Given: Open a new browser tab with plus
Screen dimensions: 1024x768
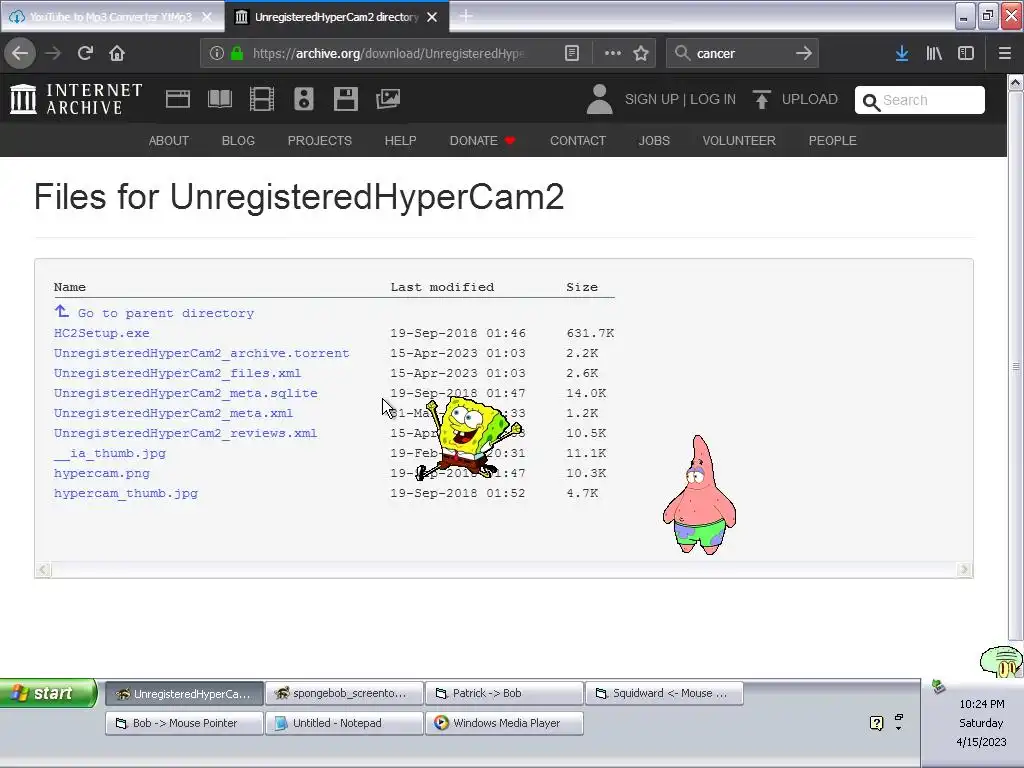Looking at the screenshot, I should (466, 16).
